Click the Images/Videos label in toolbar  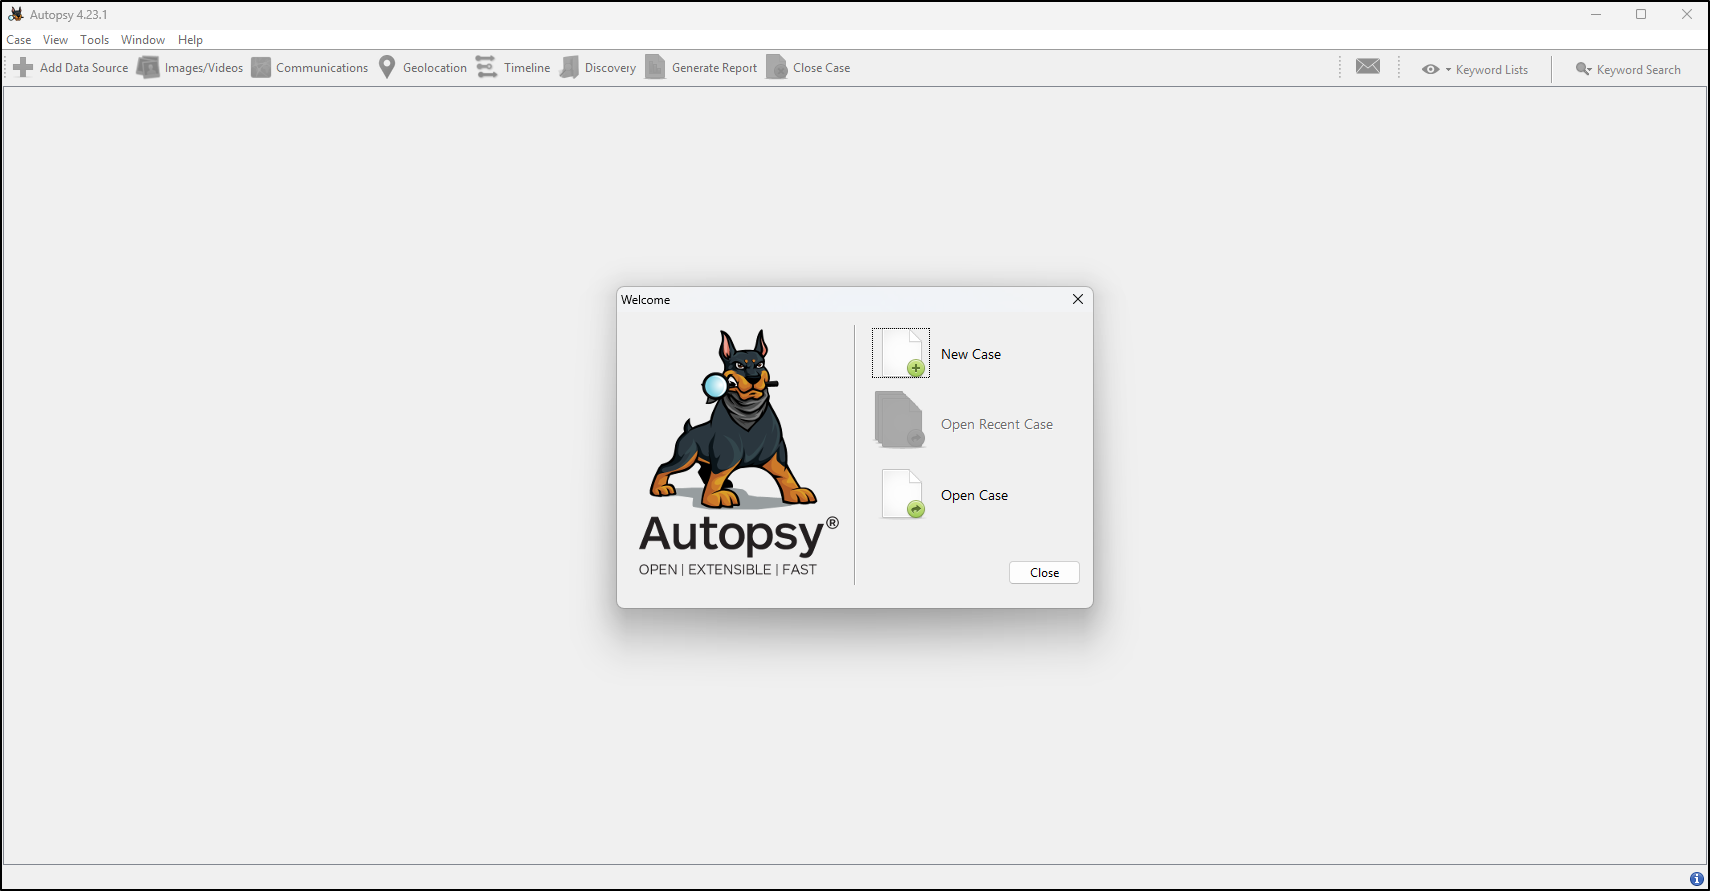(x=204, y=68)
